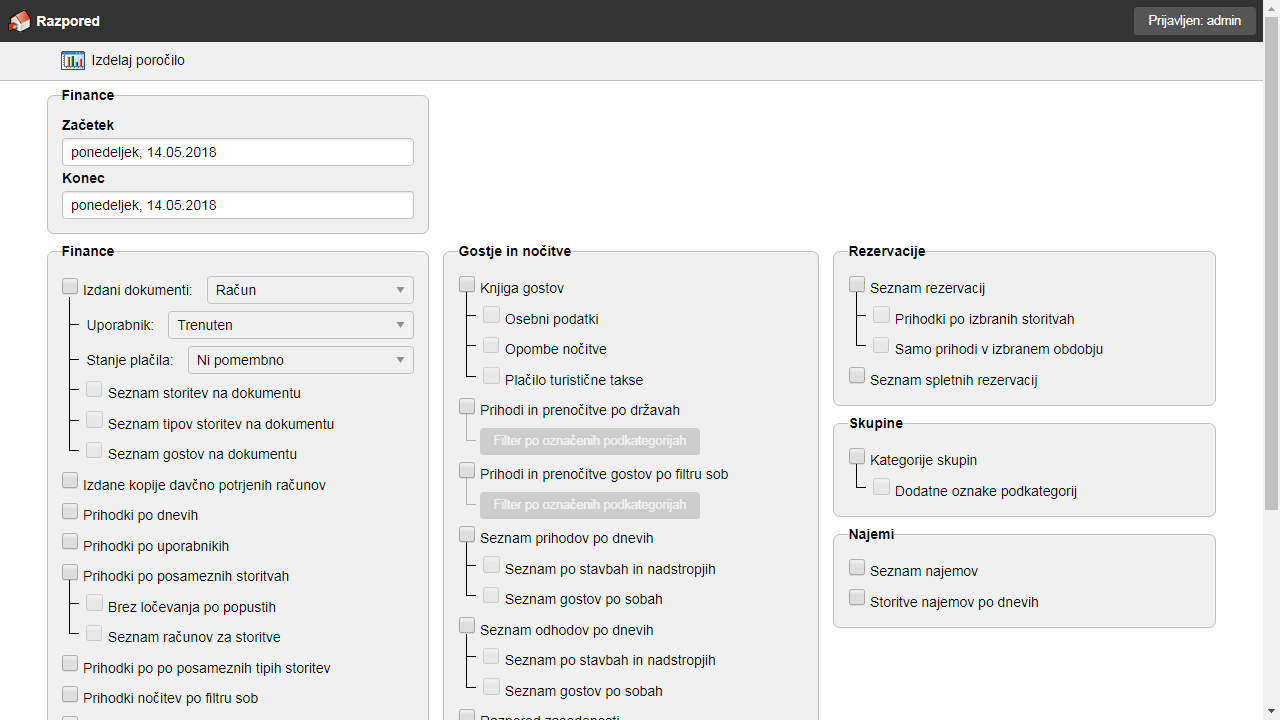Open the Stanje plačila dropdown
Screen dimensions: 1280x720
(300, 360)
